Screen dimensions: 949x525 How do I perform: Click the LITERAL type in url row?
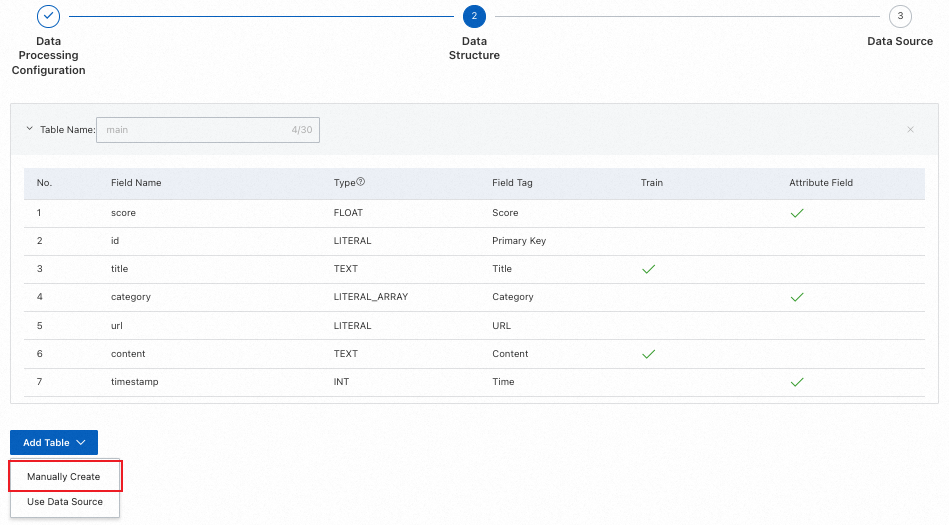coord(352,326)
